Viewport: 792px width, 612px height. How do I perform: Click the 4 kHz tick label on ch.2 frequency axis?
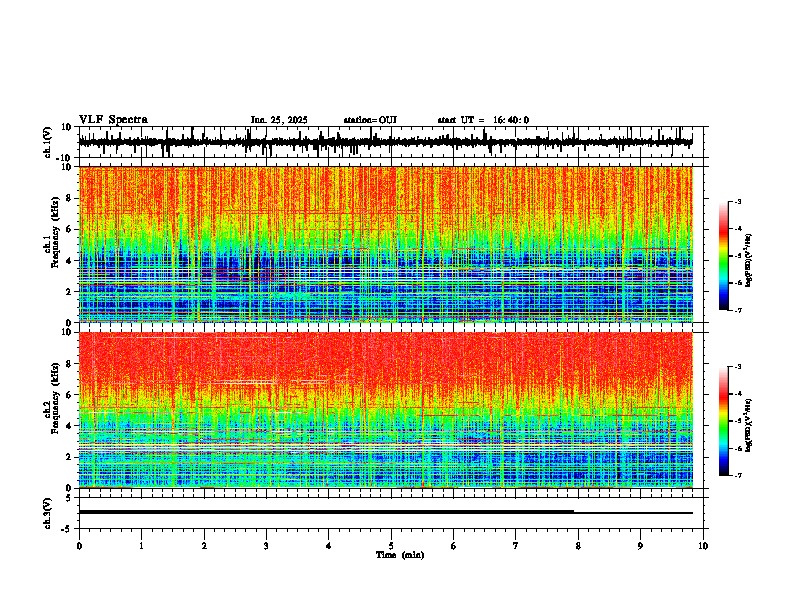pos(69,426)
